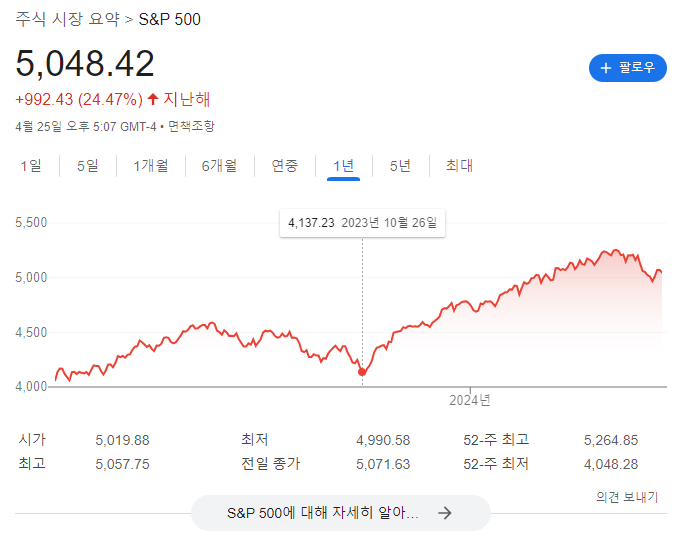Click the arrow icon in the learn-more button
Image resolution: width=699 pixels, height=547 pixels.
444,513
